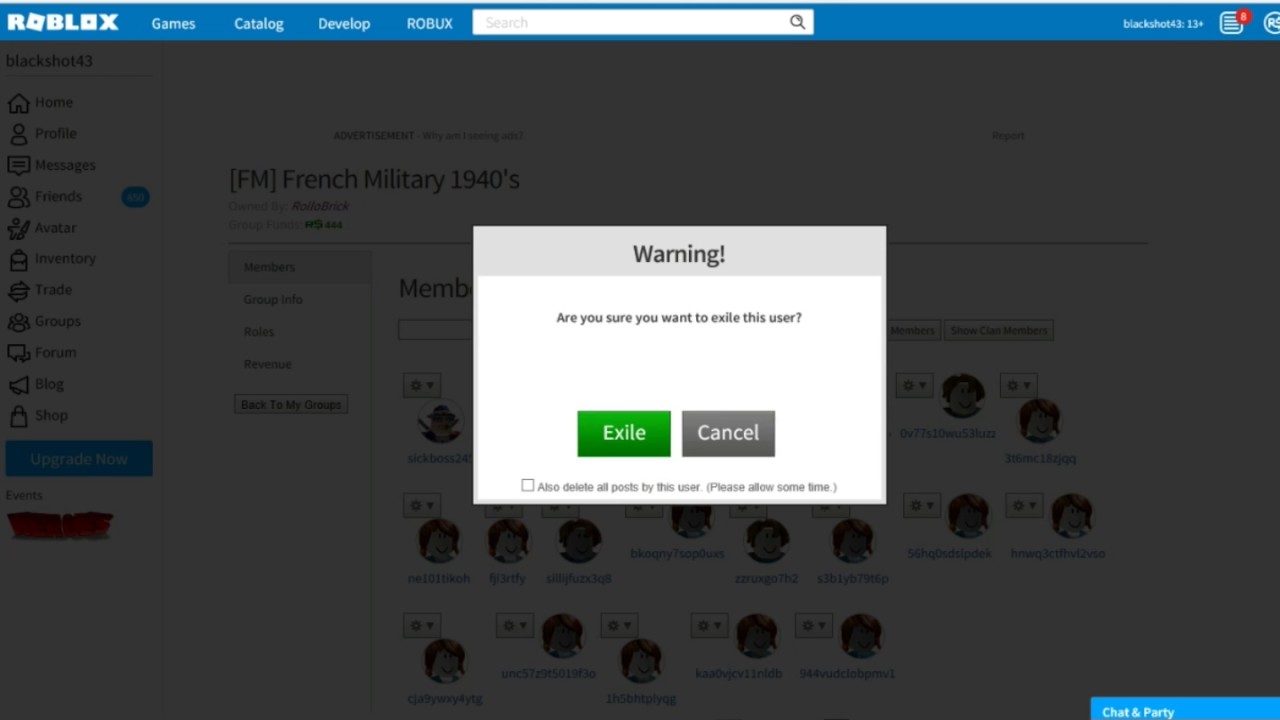Click the top search input field
This screenshot has height=720, width=1280.
pos(631,22)
